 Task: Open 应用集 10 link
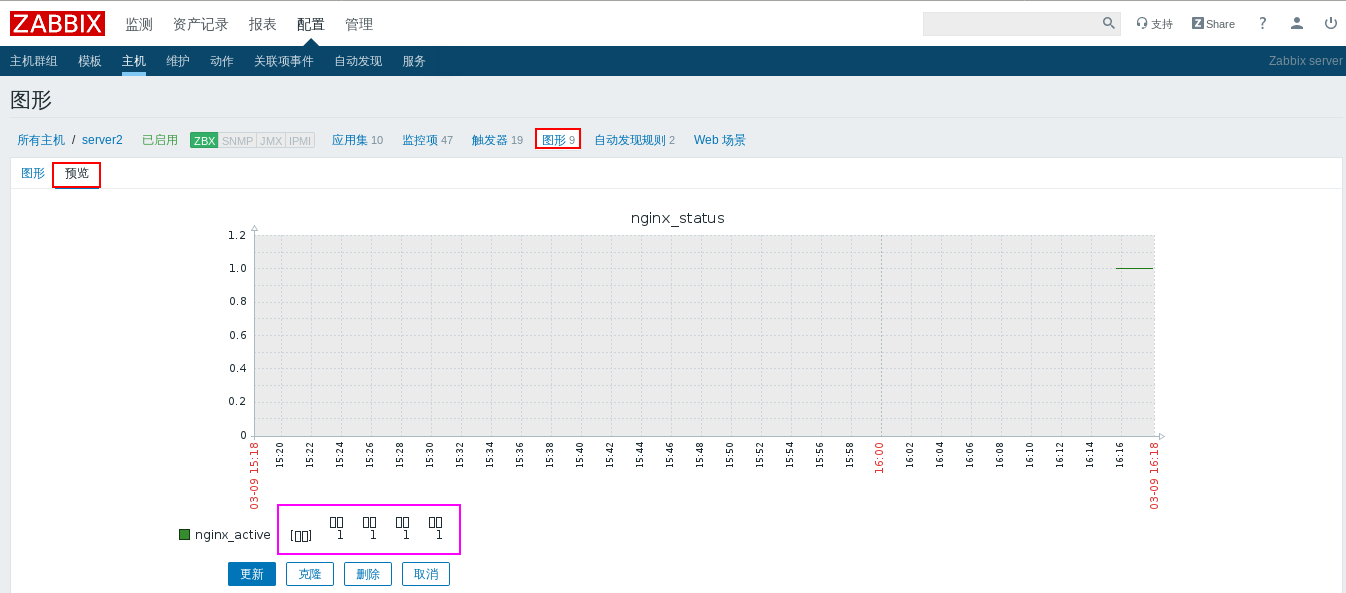click(x=357, y=140)
